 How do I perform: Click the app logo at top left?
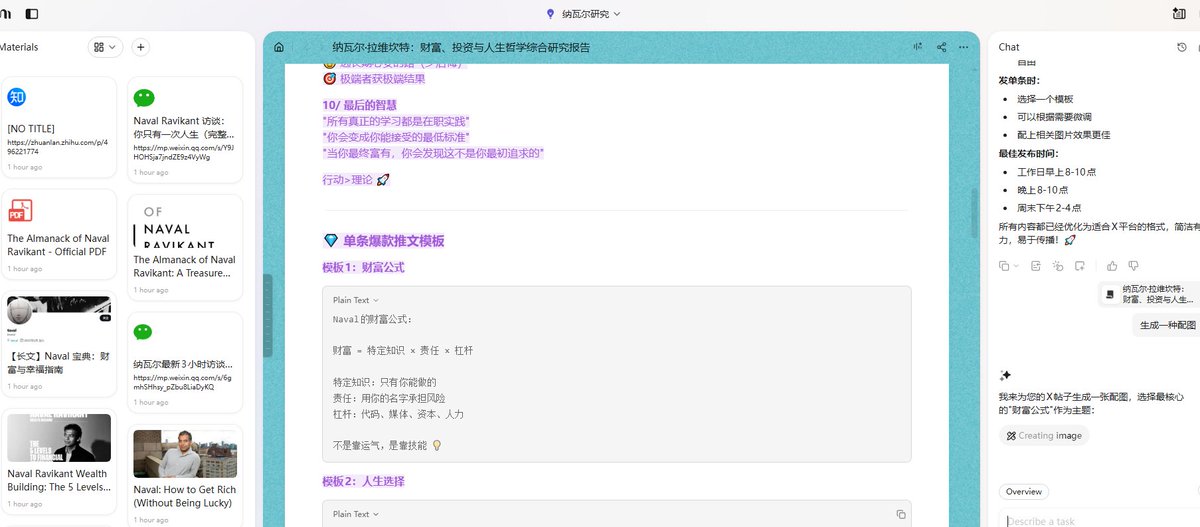(x=5, y=14)
